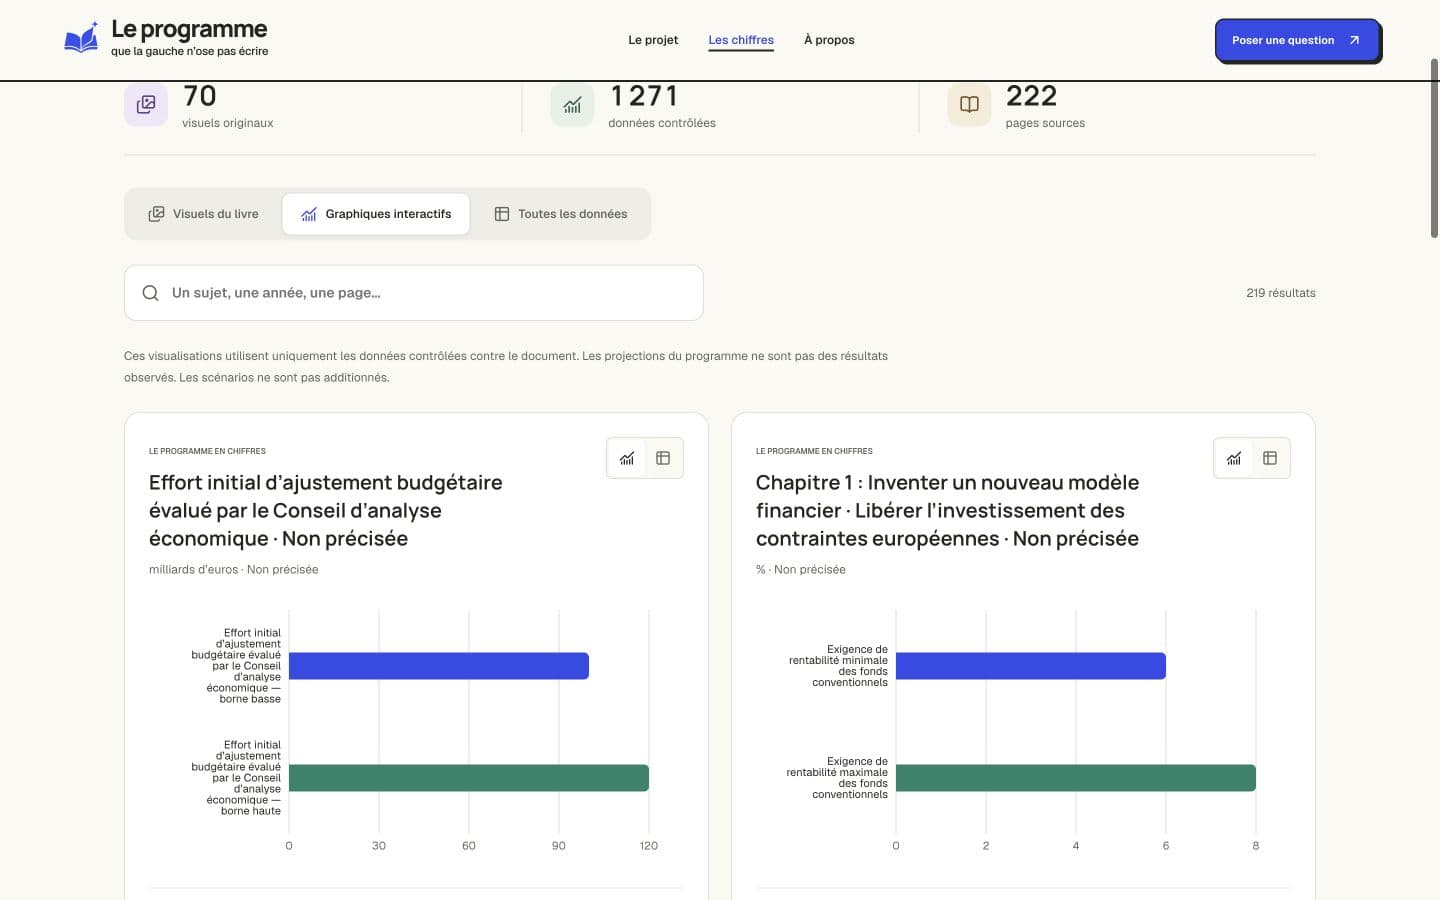The image size is (1440, 900).
Task: Open Les chiffres nav item
Action: (x=741, y=40)
